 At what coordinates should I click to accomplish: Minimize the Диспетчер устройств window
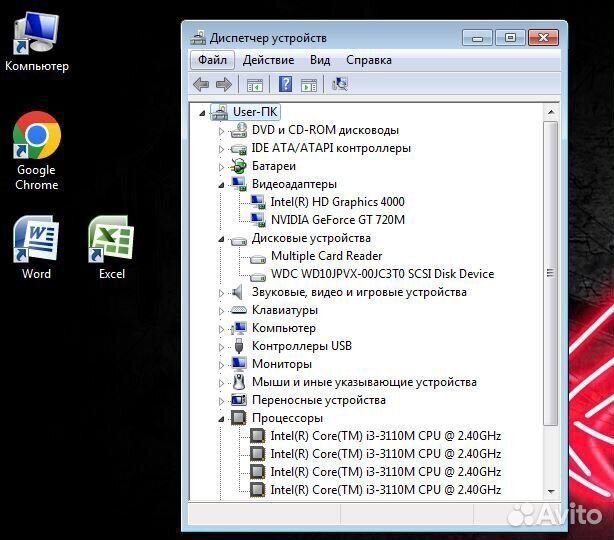477,38
